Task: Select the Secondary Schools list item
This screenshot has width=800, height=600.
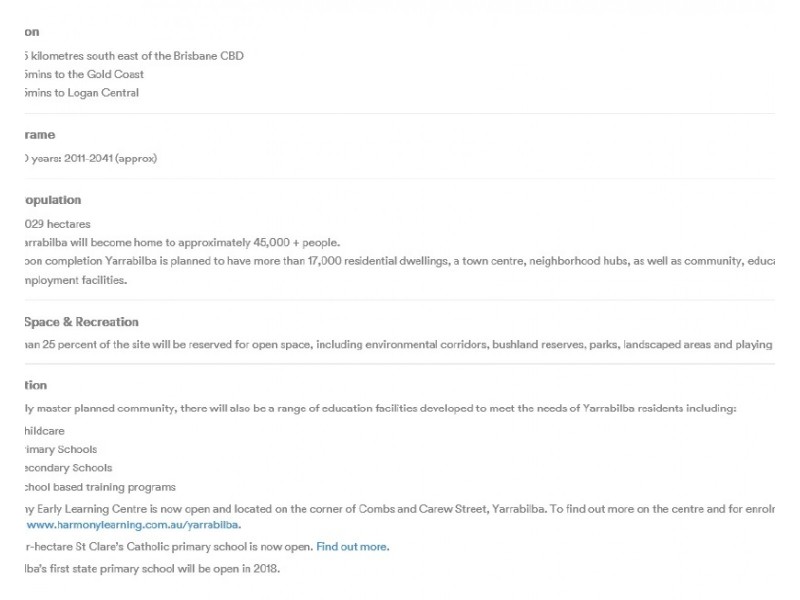Action: click(x=67, y=468)
